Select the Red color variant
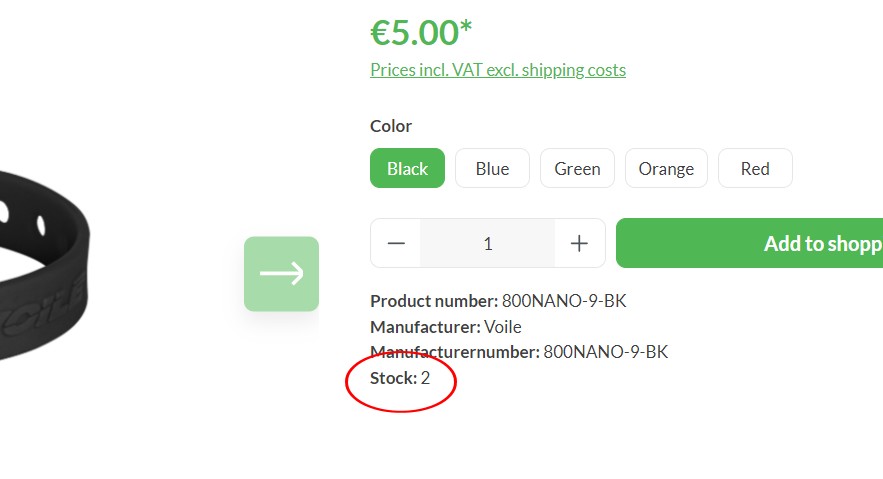 point(755,169)
